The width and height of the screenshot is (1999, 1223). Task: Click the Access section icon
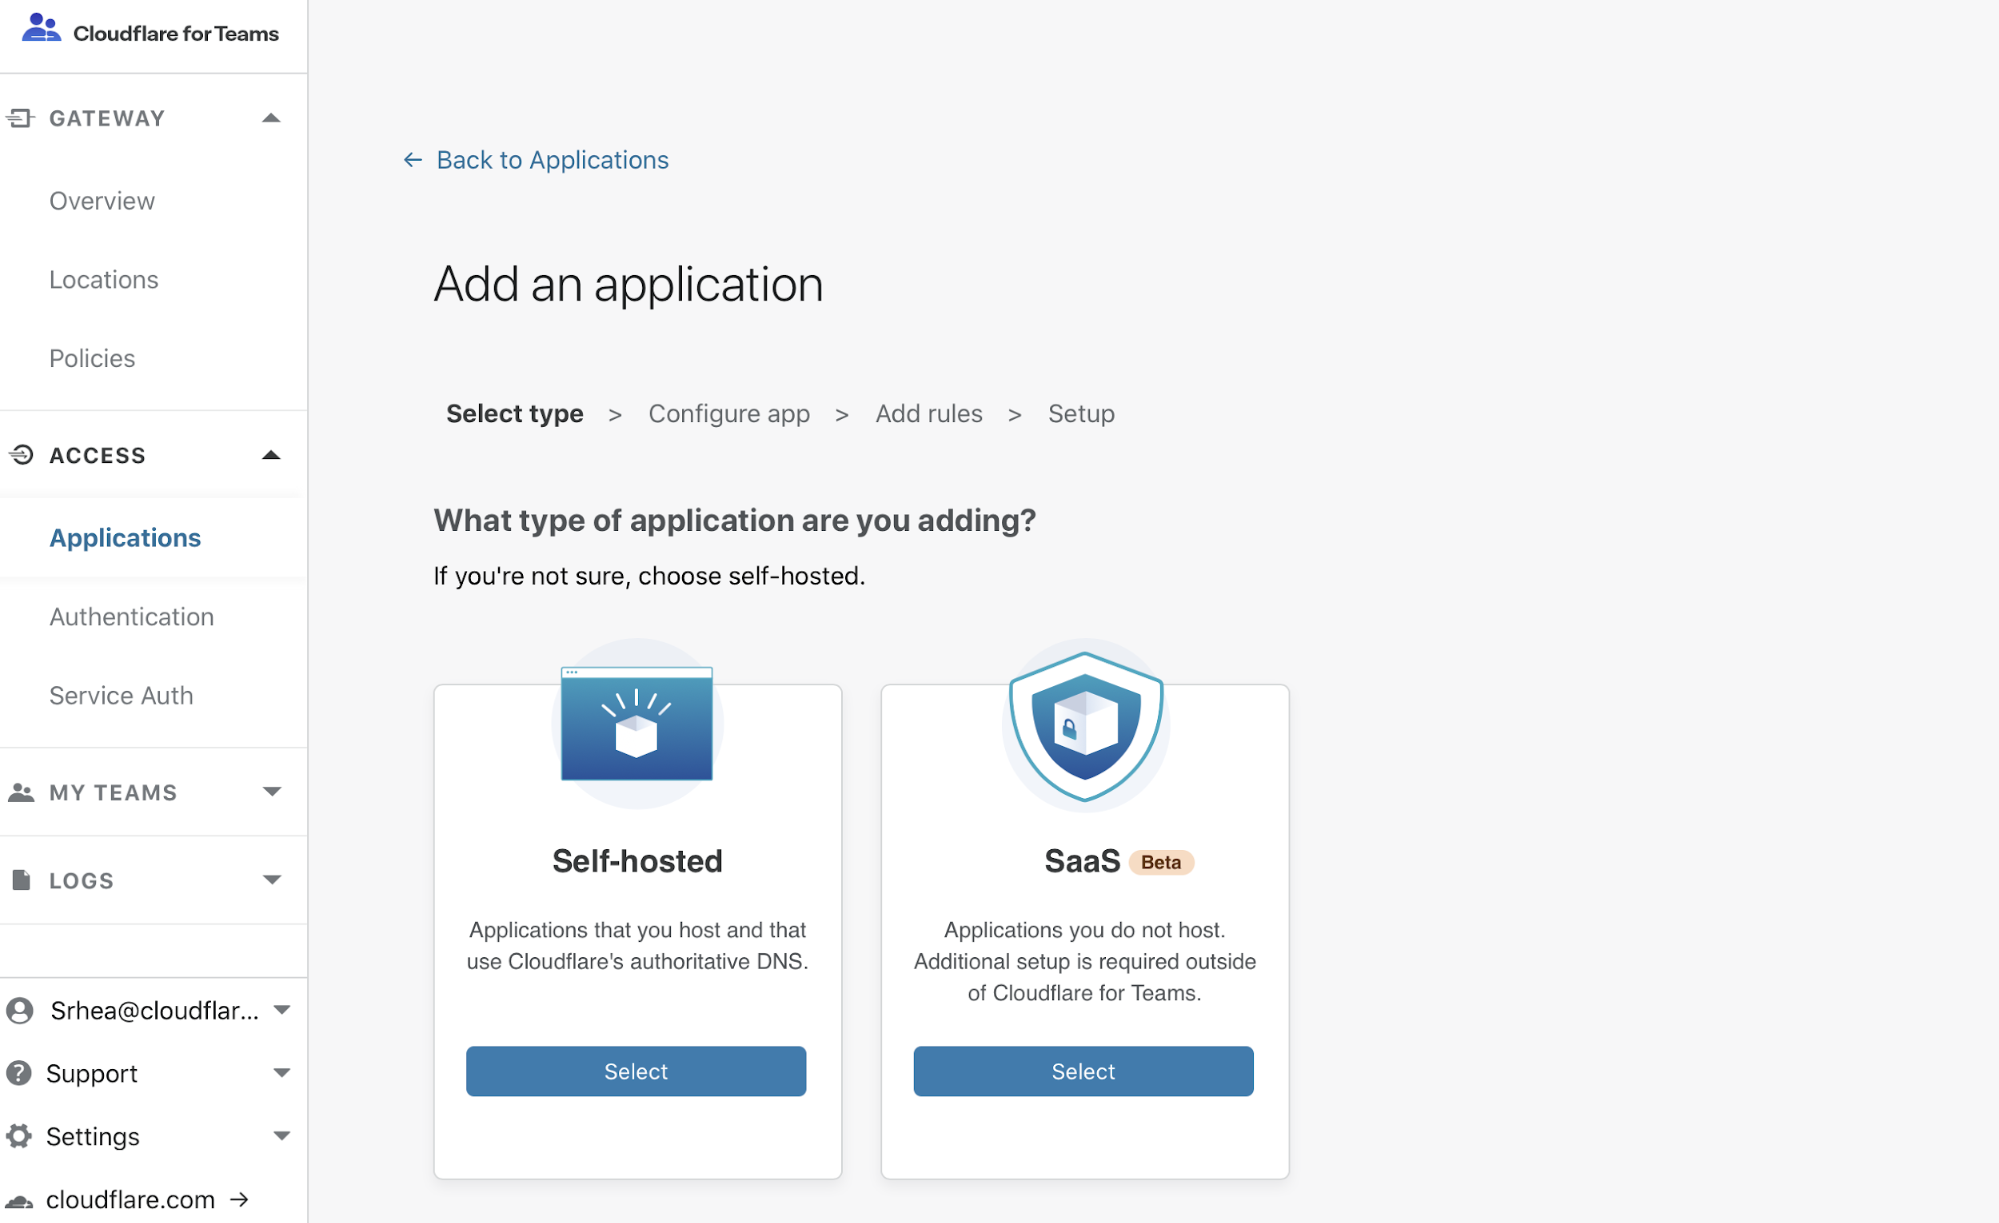[x=21, y=455]
